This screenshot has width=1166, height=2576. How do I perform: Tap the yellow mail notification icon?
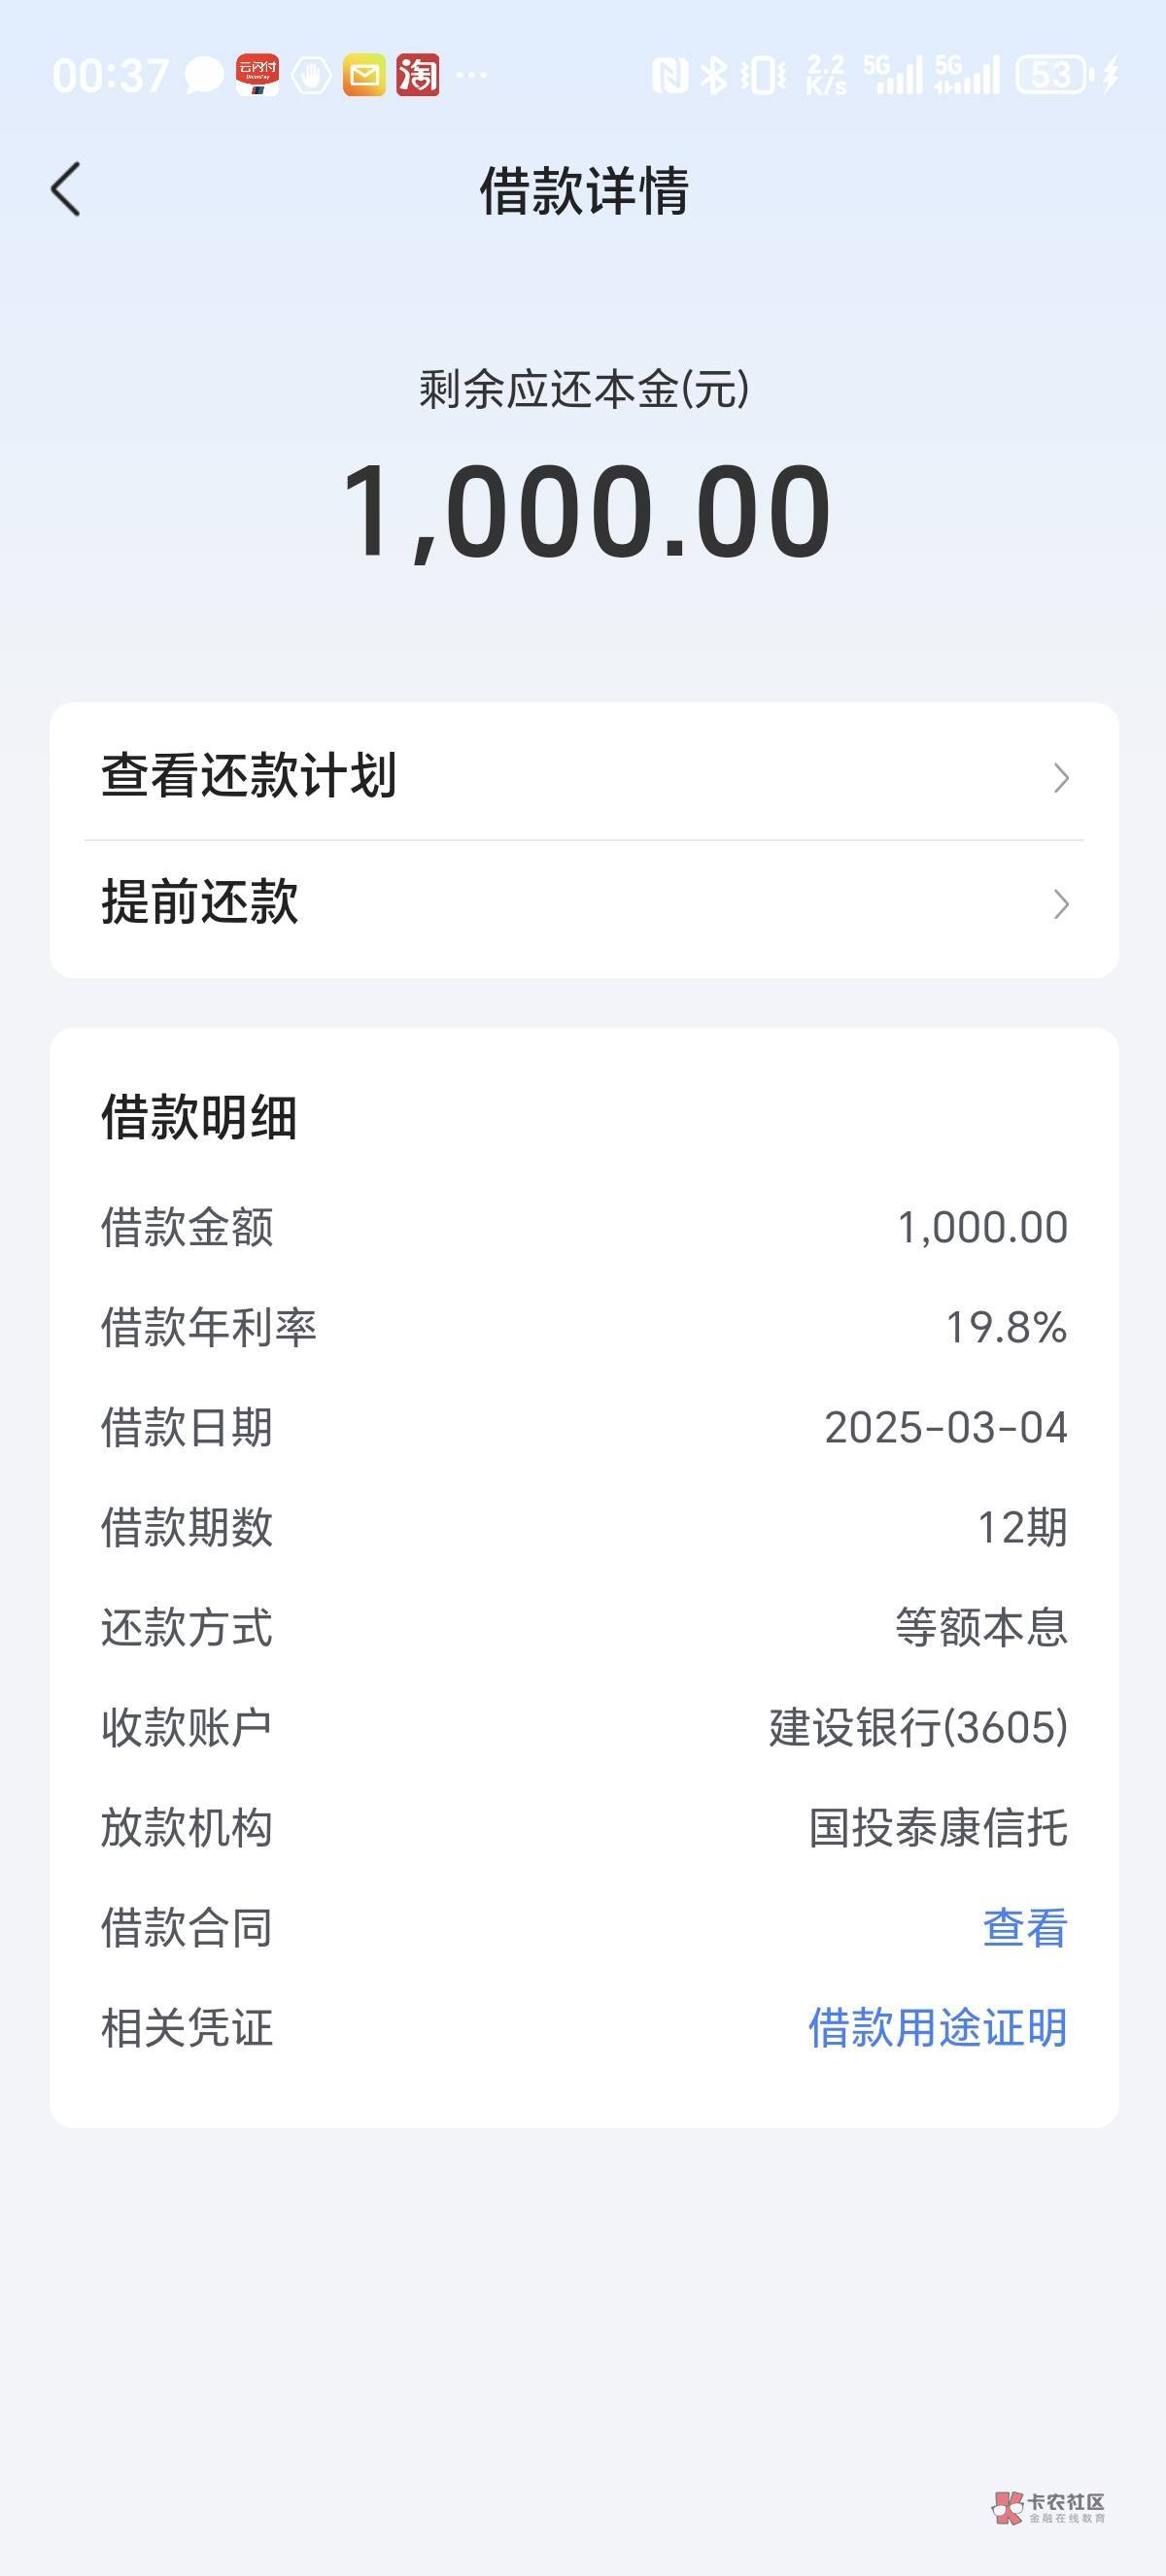(364, 75)
